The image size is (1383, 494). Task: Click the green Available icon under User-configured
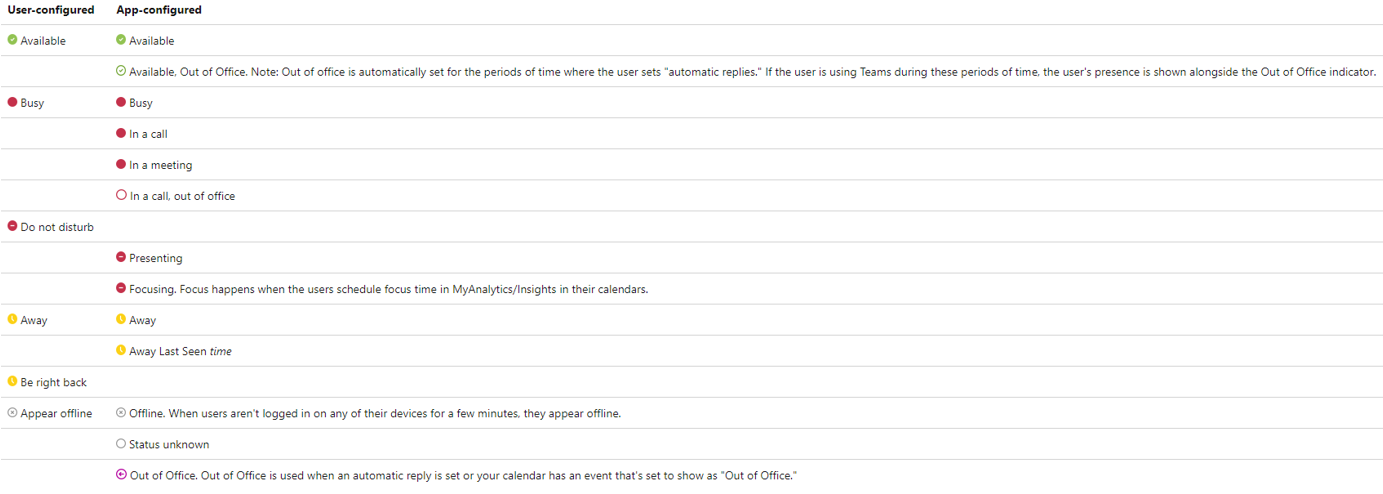pyautogui.click(x=12, y=40)
